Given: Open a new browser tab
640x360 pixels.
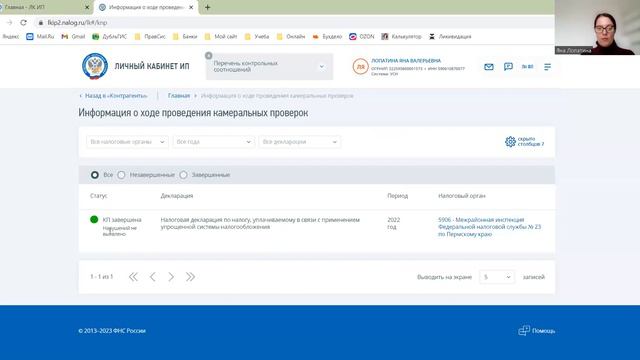Looking at the screenshot, I should pos(207,7).
